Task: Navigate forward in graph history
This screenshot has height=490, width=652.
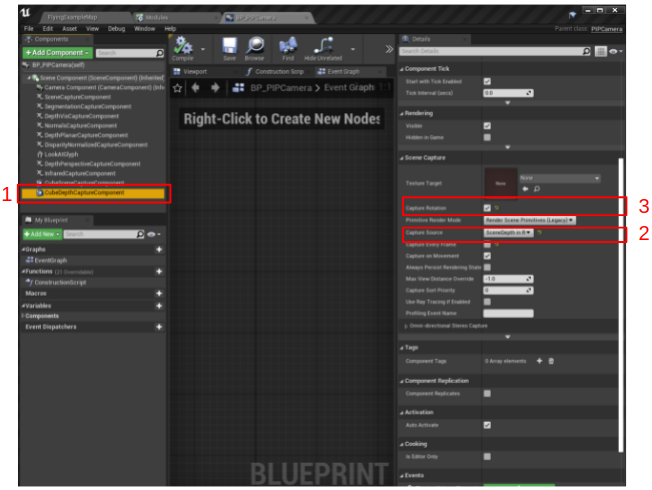Action: coord(215,88)
